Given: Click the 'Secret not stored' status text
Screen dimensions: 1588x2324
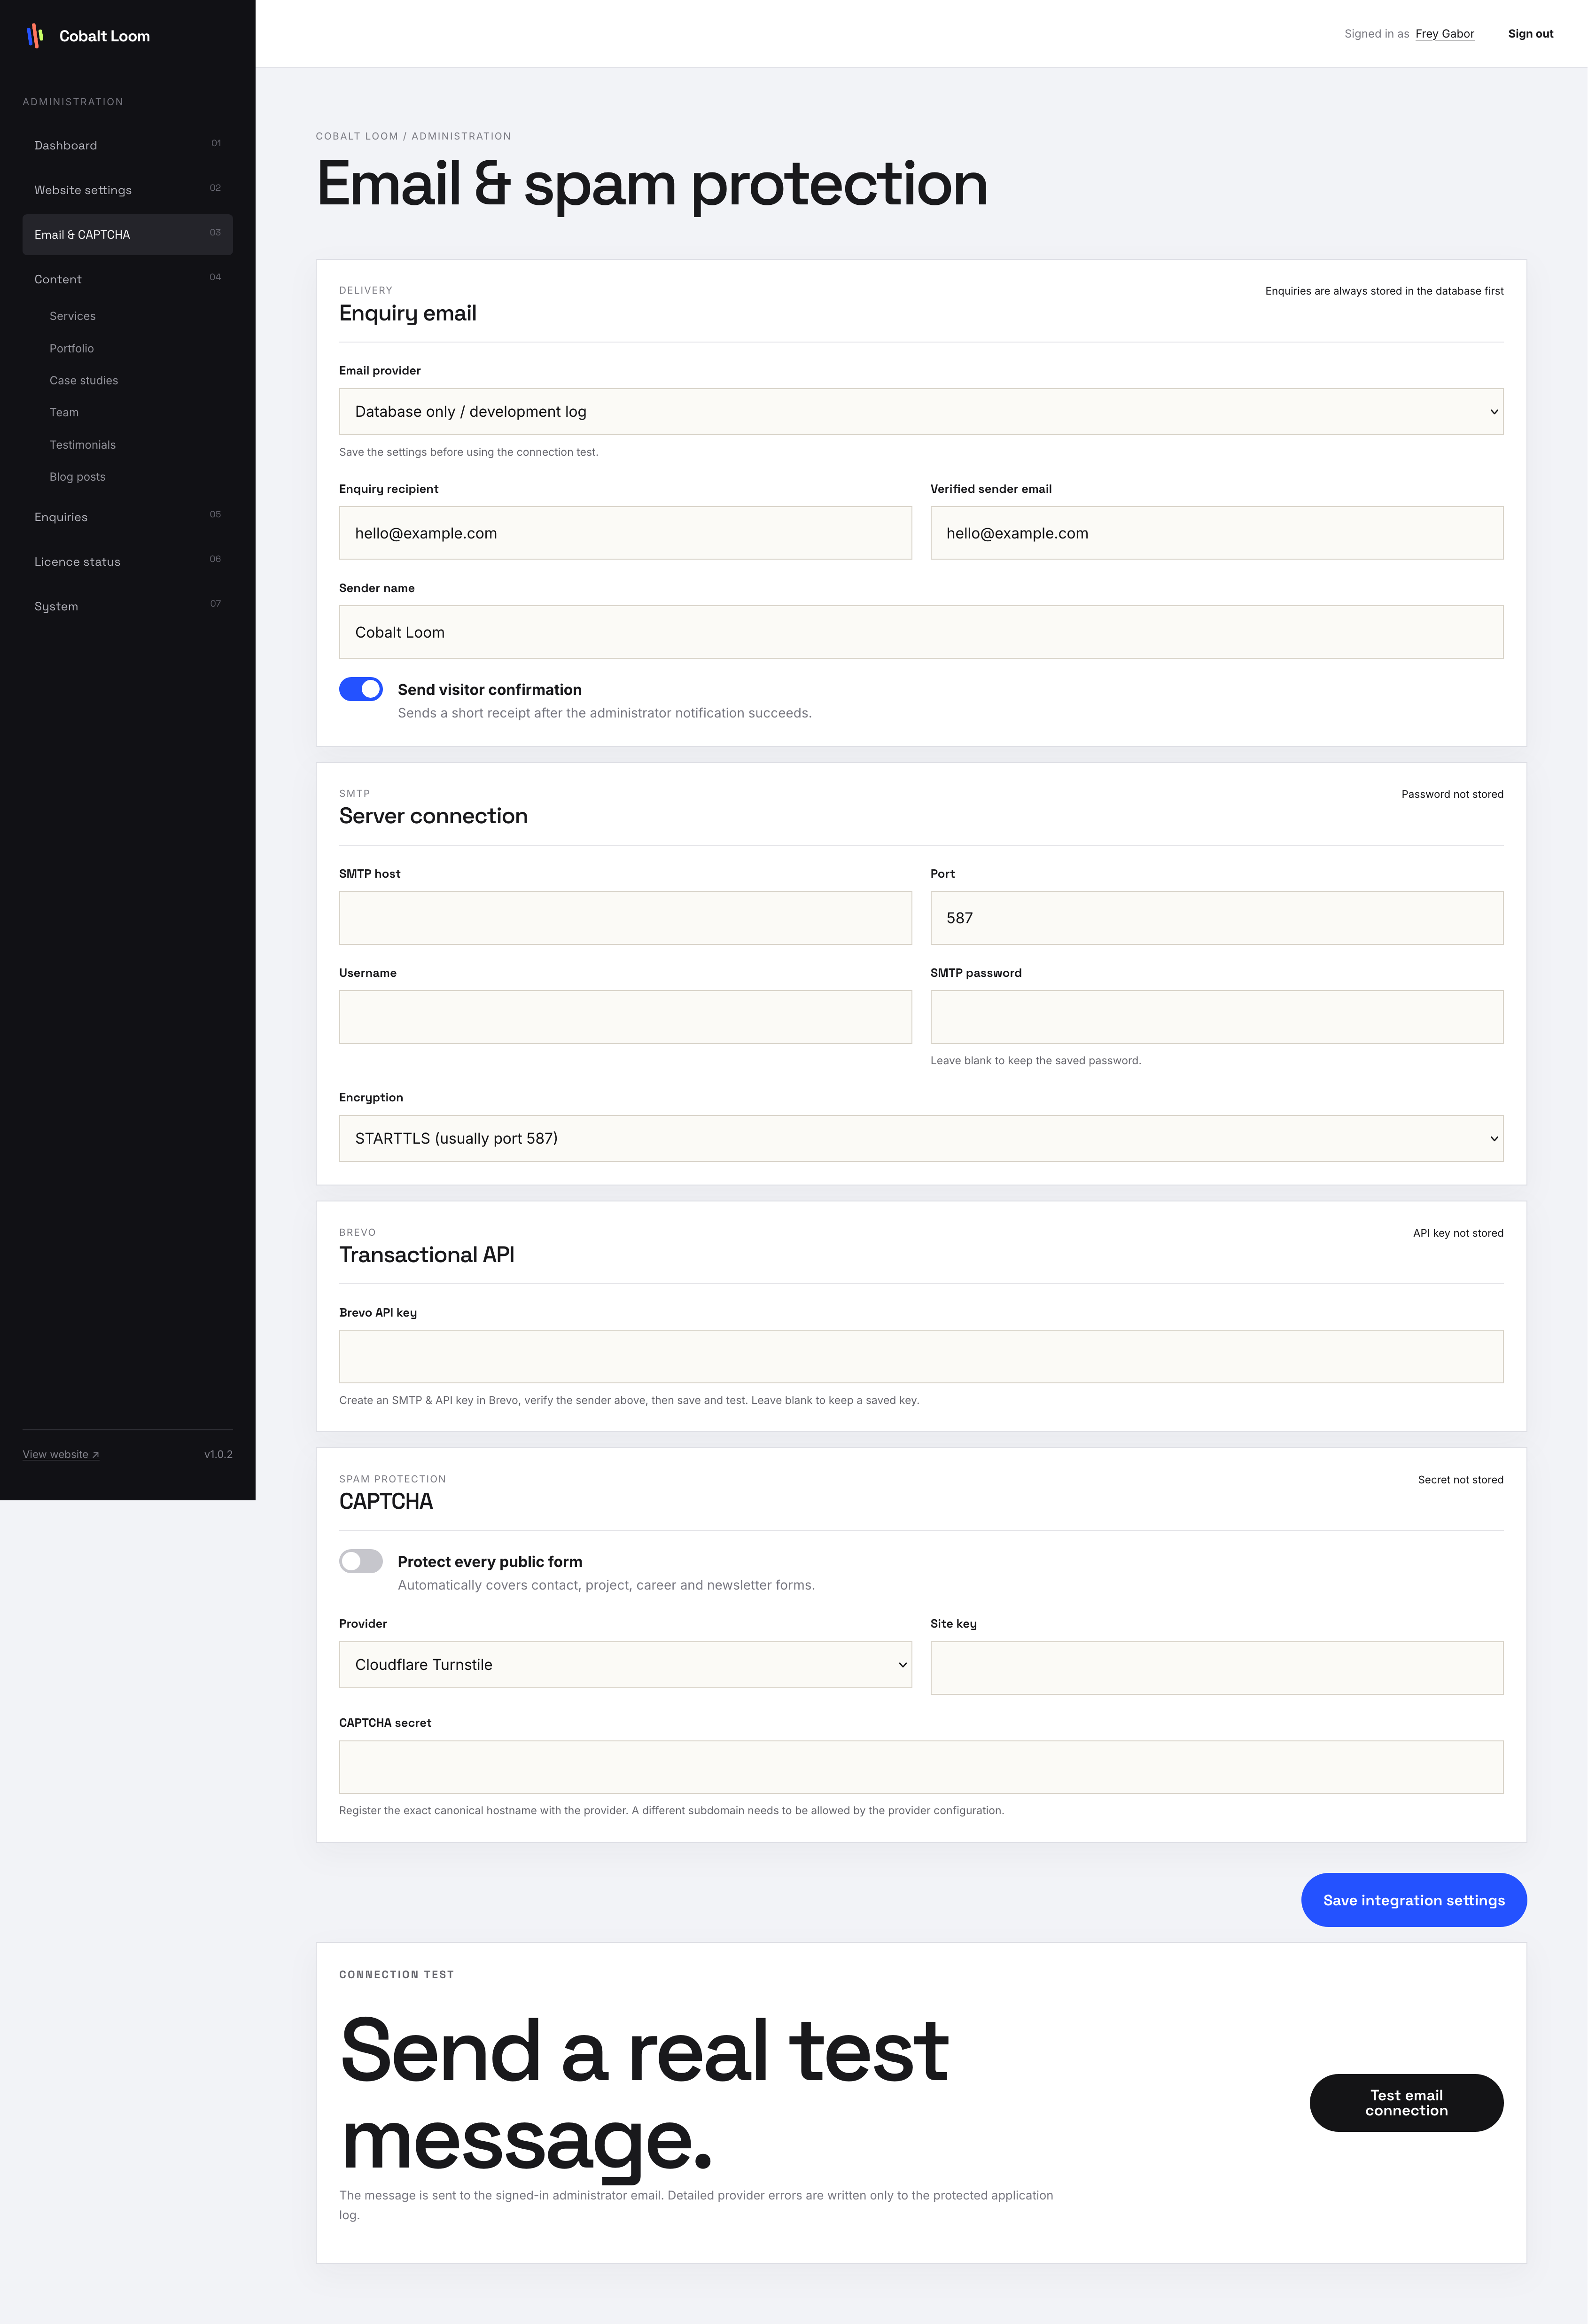Looking at the screenshot, I should [x=1460, y=1480].
